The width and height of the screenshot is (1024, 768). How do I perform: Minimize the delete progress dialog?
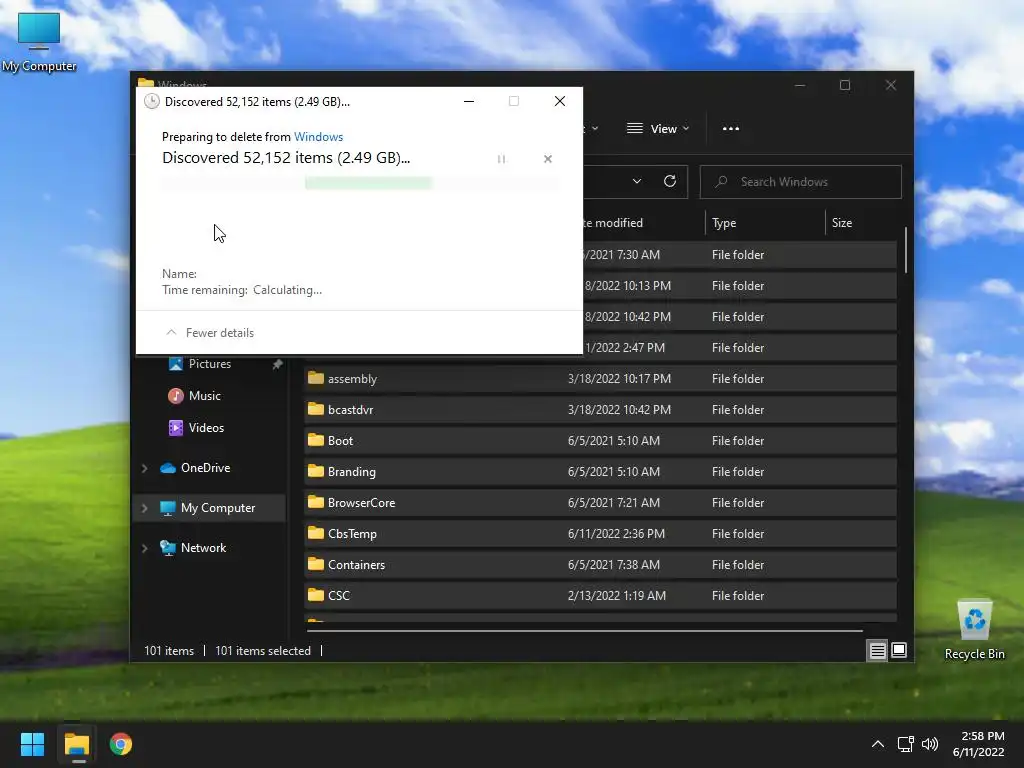point(469,101)
